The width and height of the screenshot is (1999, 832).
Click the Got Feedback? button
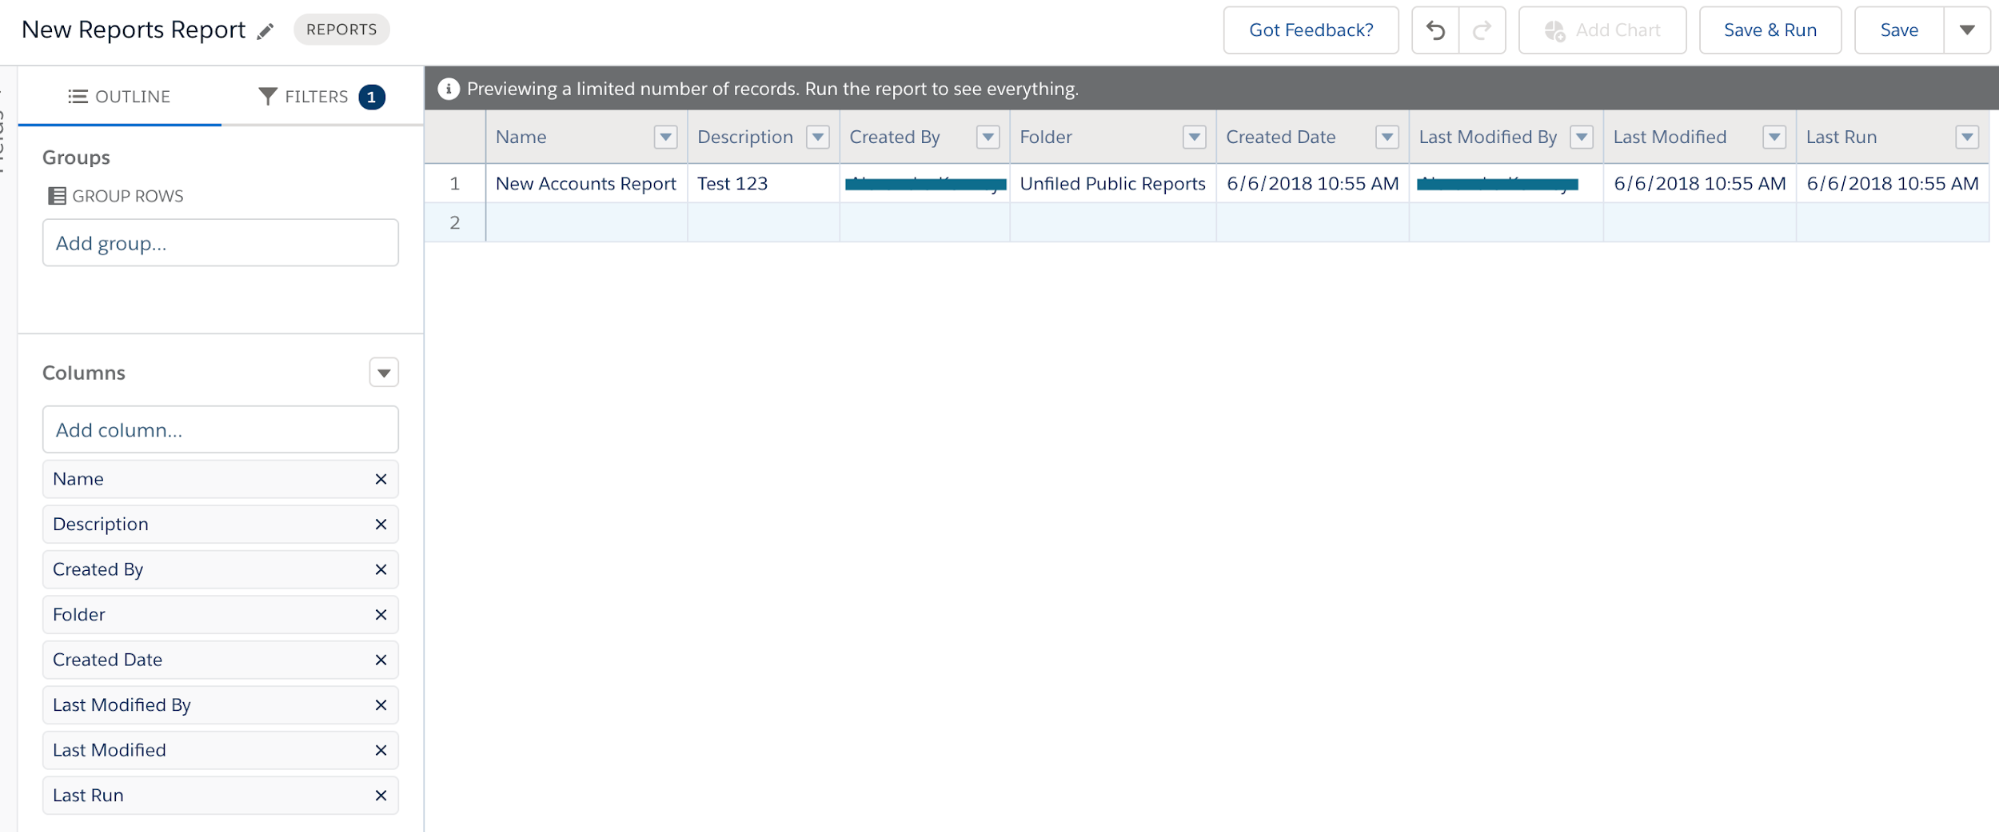(x=1311, y=30)
